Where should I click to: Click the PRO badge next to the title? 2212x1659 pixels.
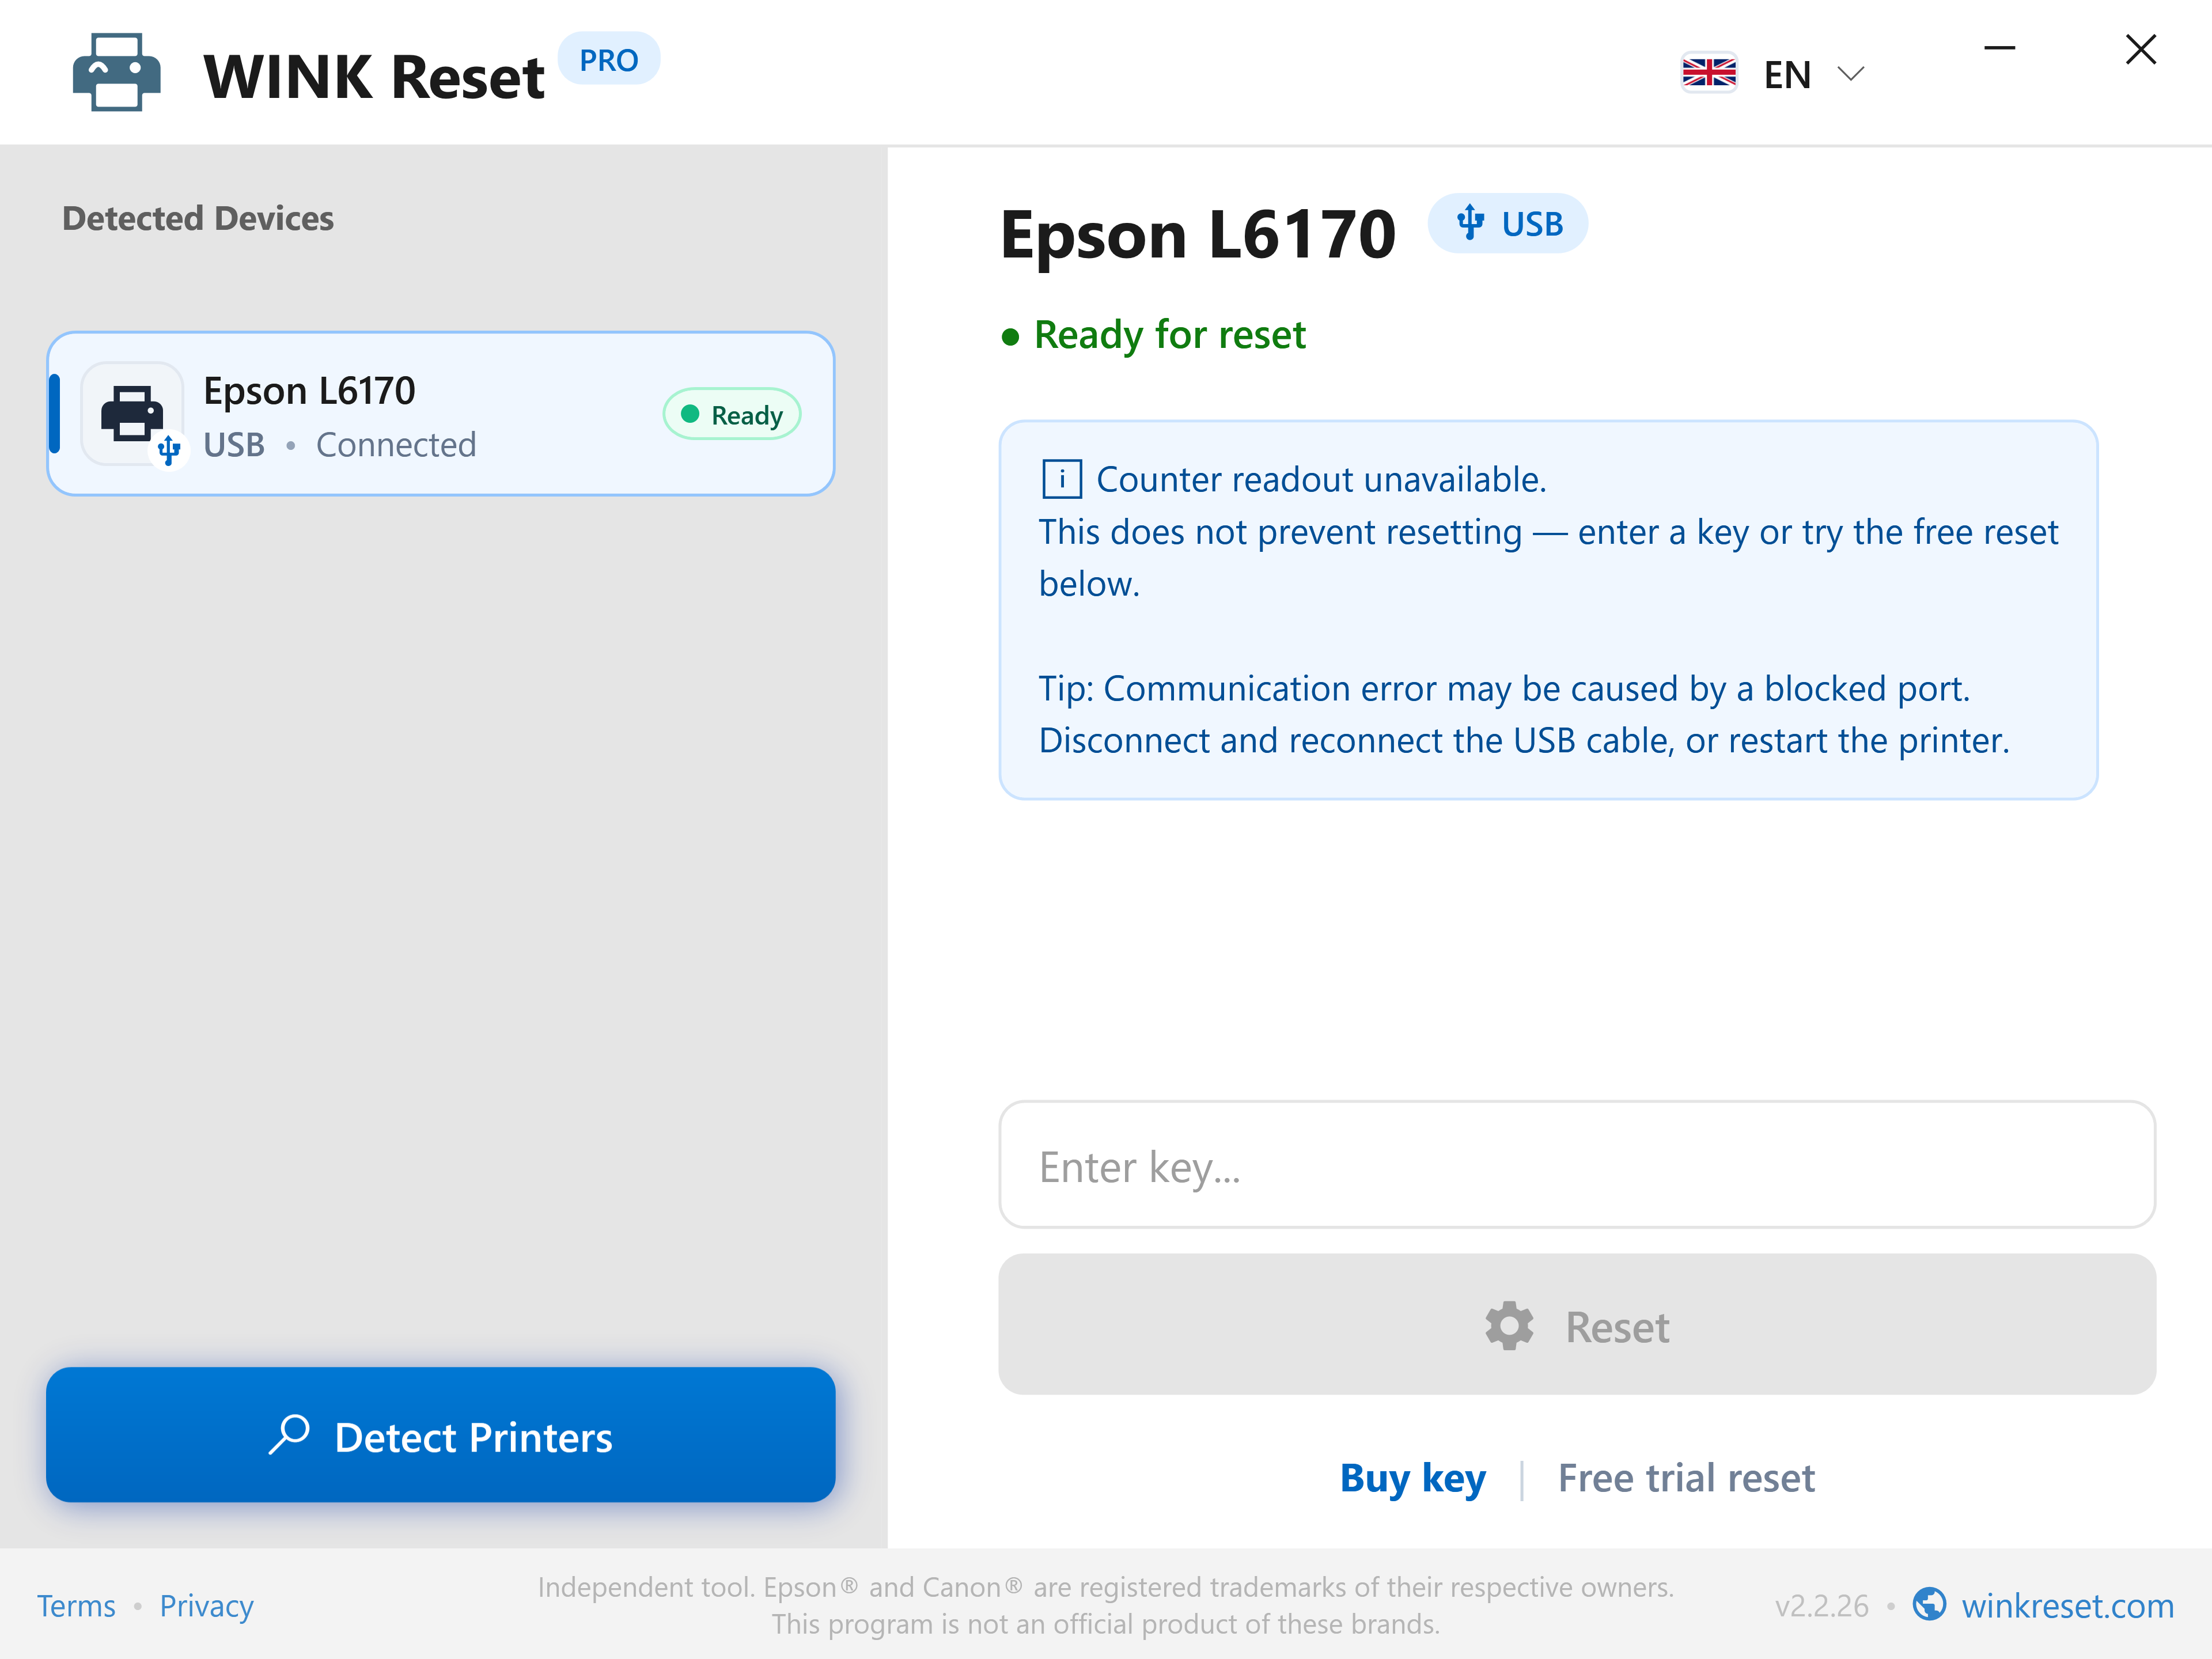[608, 60]
